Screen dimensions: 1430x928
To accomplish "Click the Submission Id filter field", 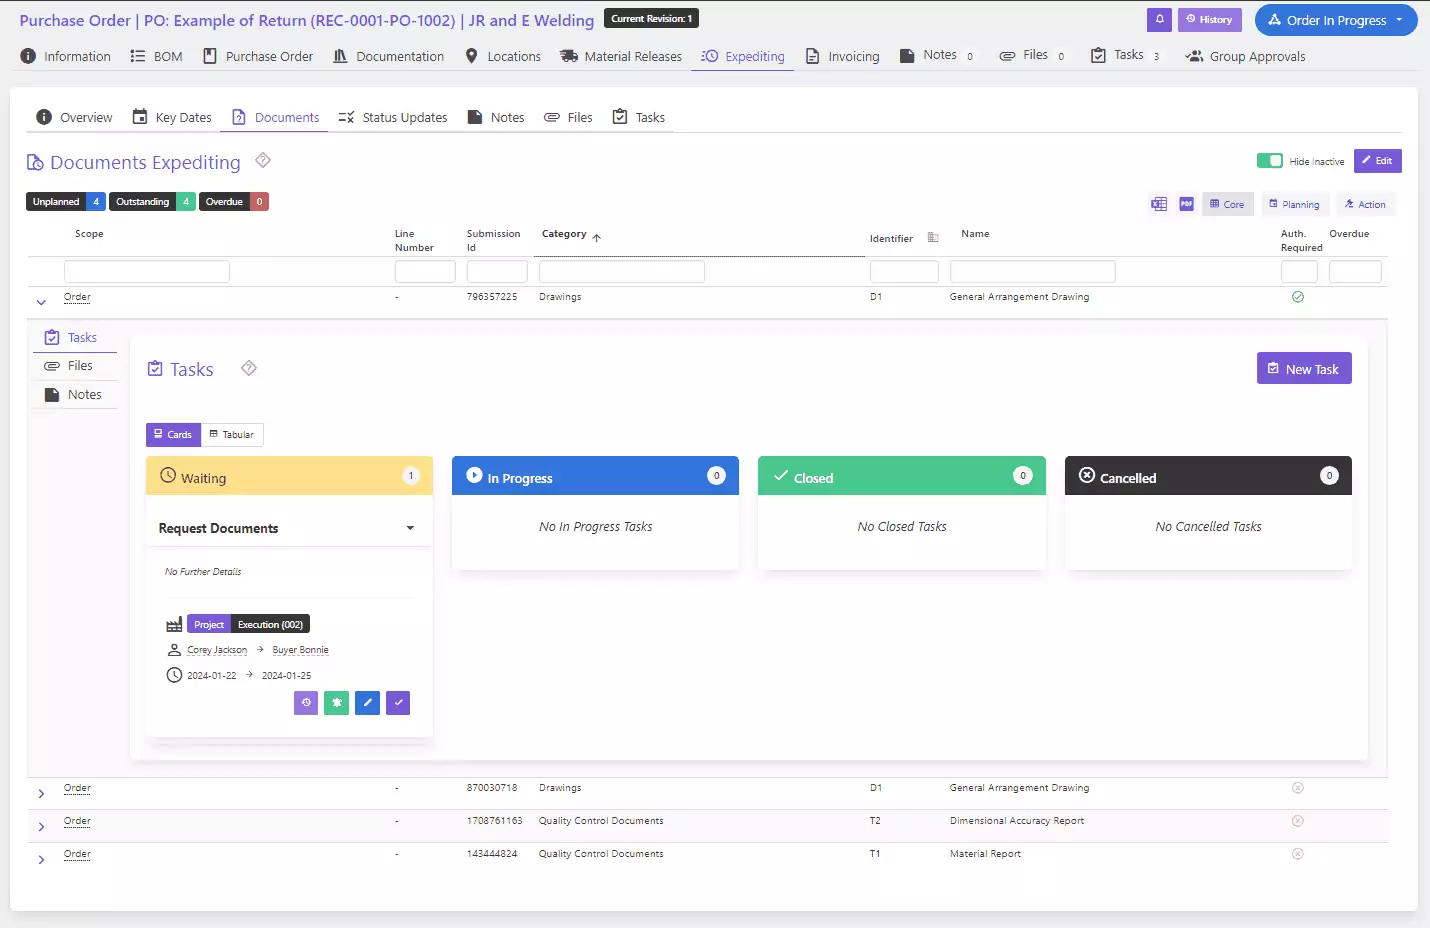I will 497,271.
